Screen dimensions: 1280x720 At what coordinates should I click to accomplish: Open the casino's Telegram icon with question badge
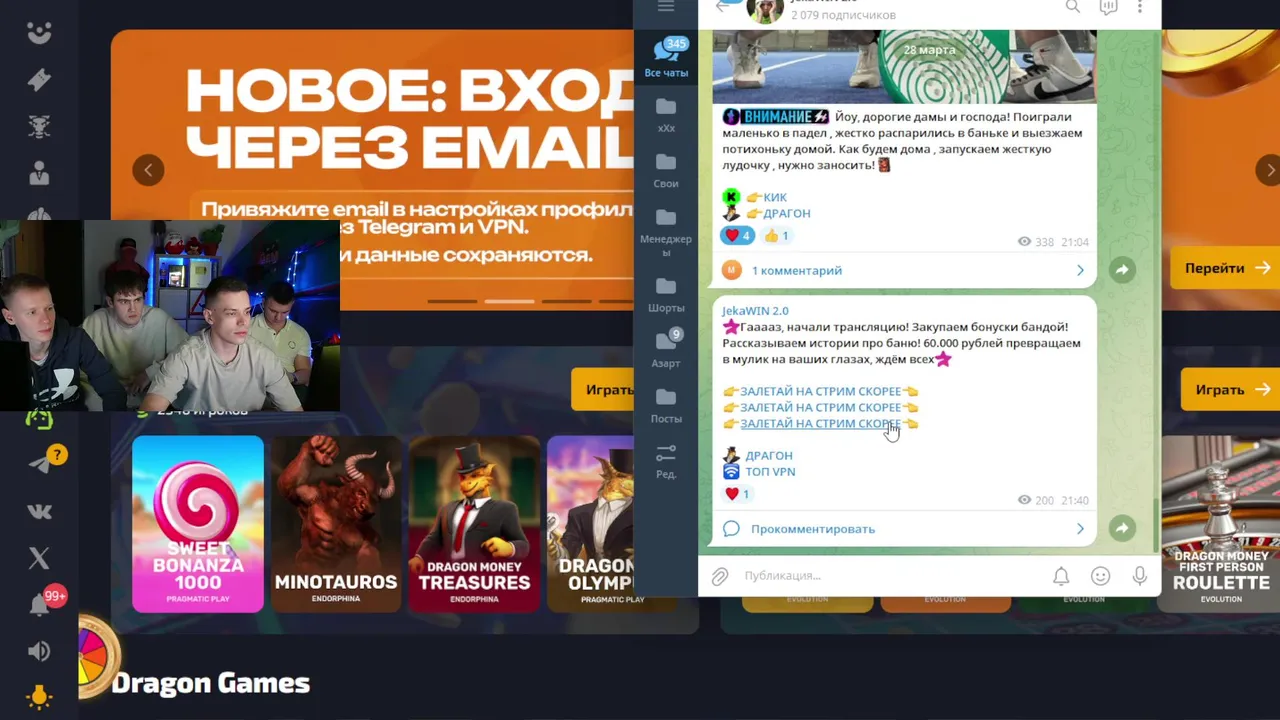pyautogui.click(x=41, y=463)
